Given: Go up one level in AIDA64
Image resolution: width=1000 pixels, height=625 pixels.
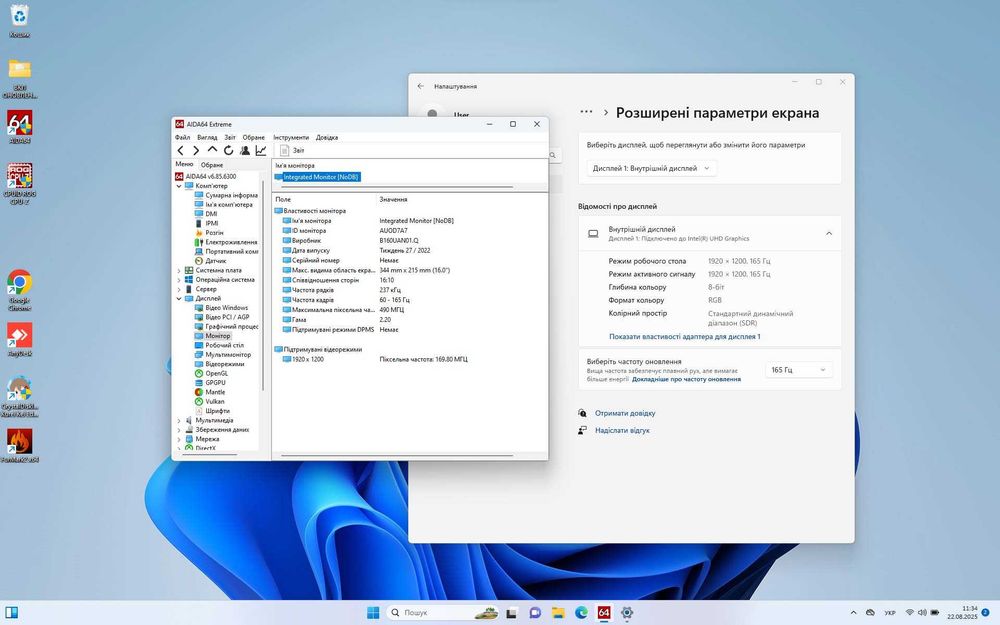Looking at the screenshot, I should 212,150.
